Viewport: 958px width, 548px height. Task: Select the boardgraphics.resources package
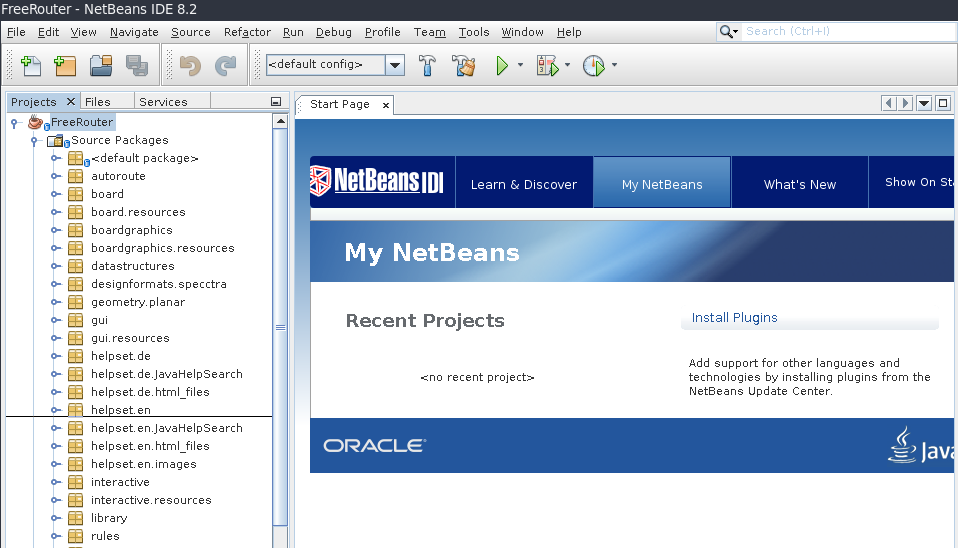point(163,248)
